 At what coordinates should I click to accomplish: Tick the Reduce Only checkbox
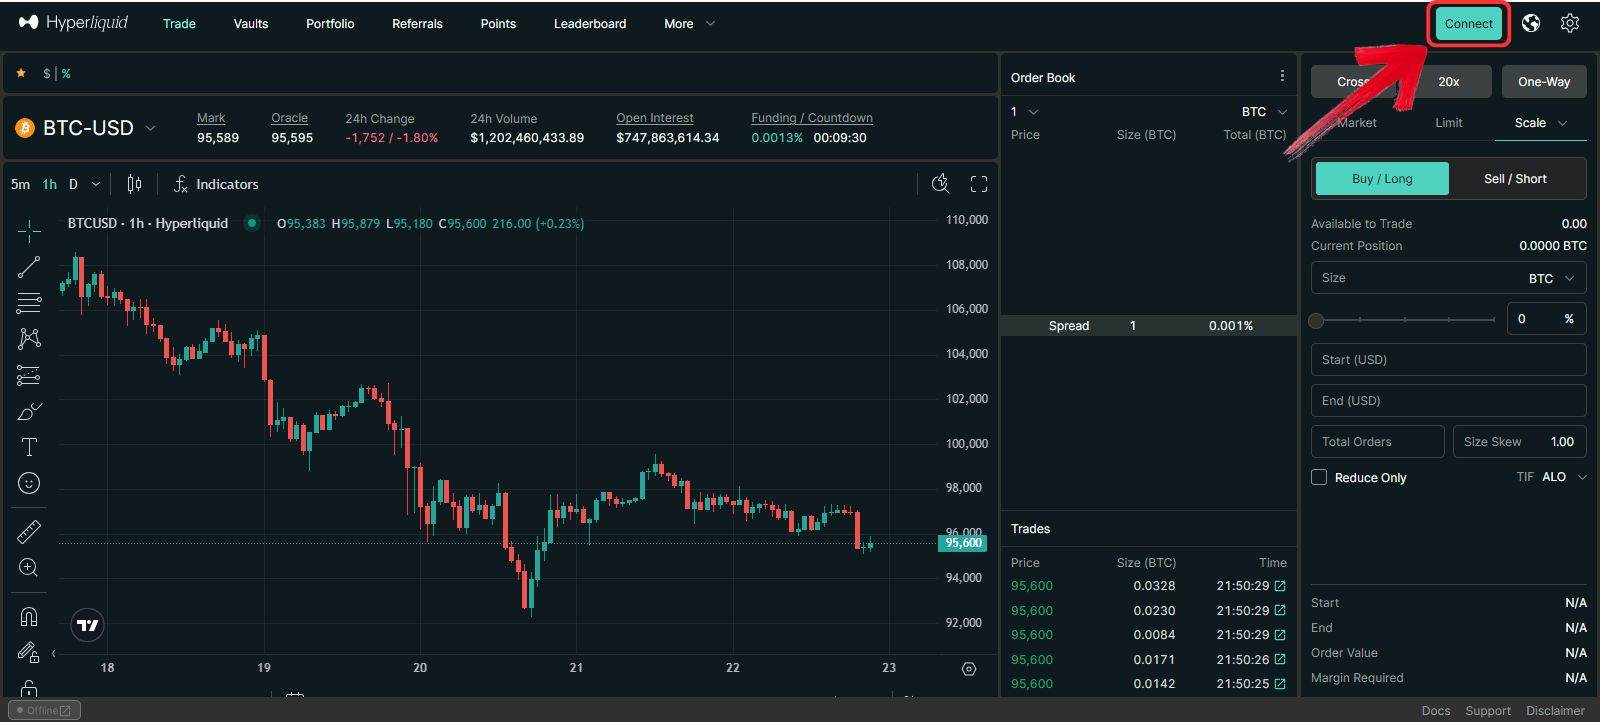tap(1319, 477)
